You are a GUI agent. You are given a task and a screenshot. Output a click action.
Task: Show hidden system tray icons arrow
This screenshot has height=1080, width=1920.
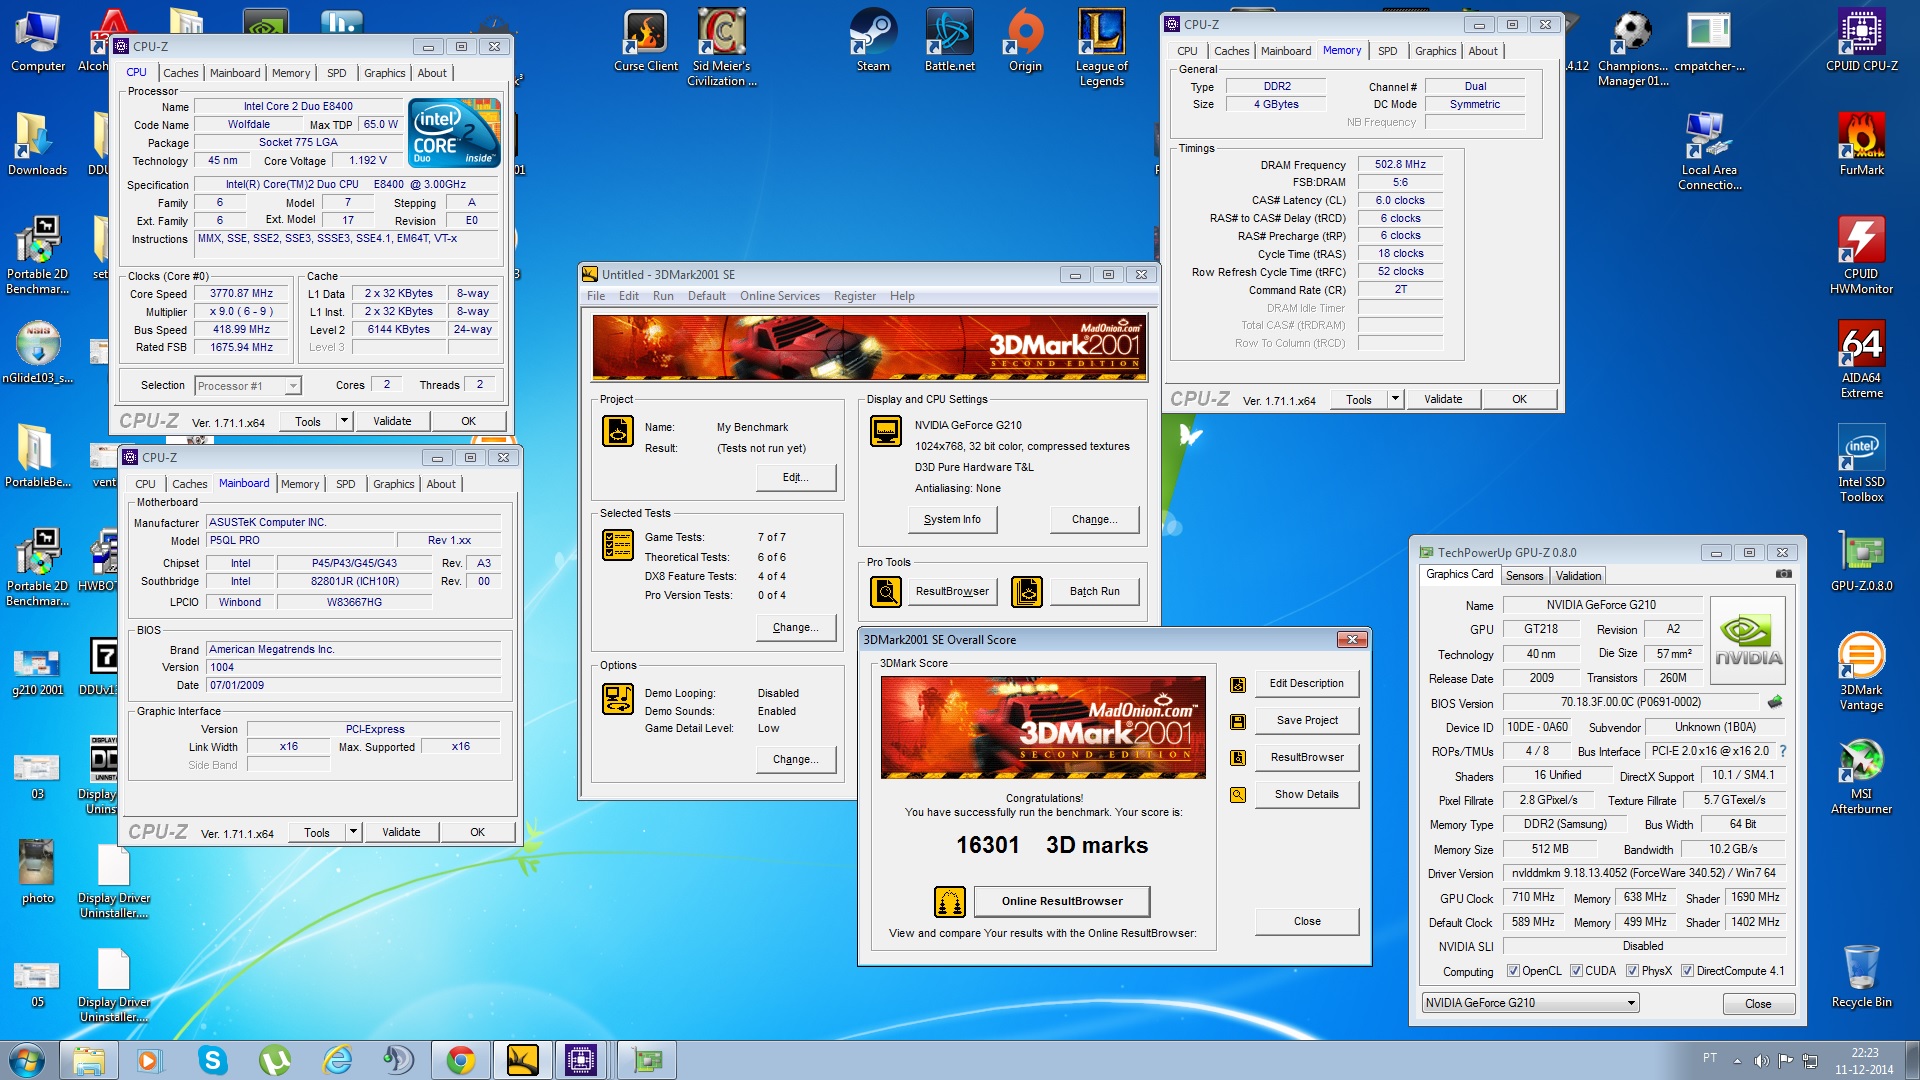pyautogui.click(x=1737, y=1061)
